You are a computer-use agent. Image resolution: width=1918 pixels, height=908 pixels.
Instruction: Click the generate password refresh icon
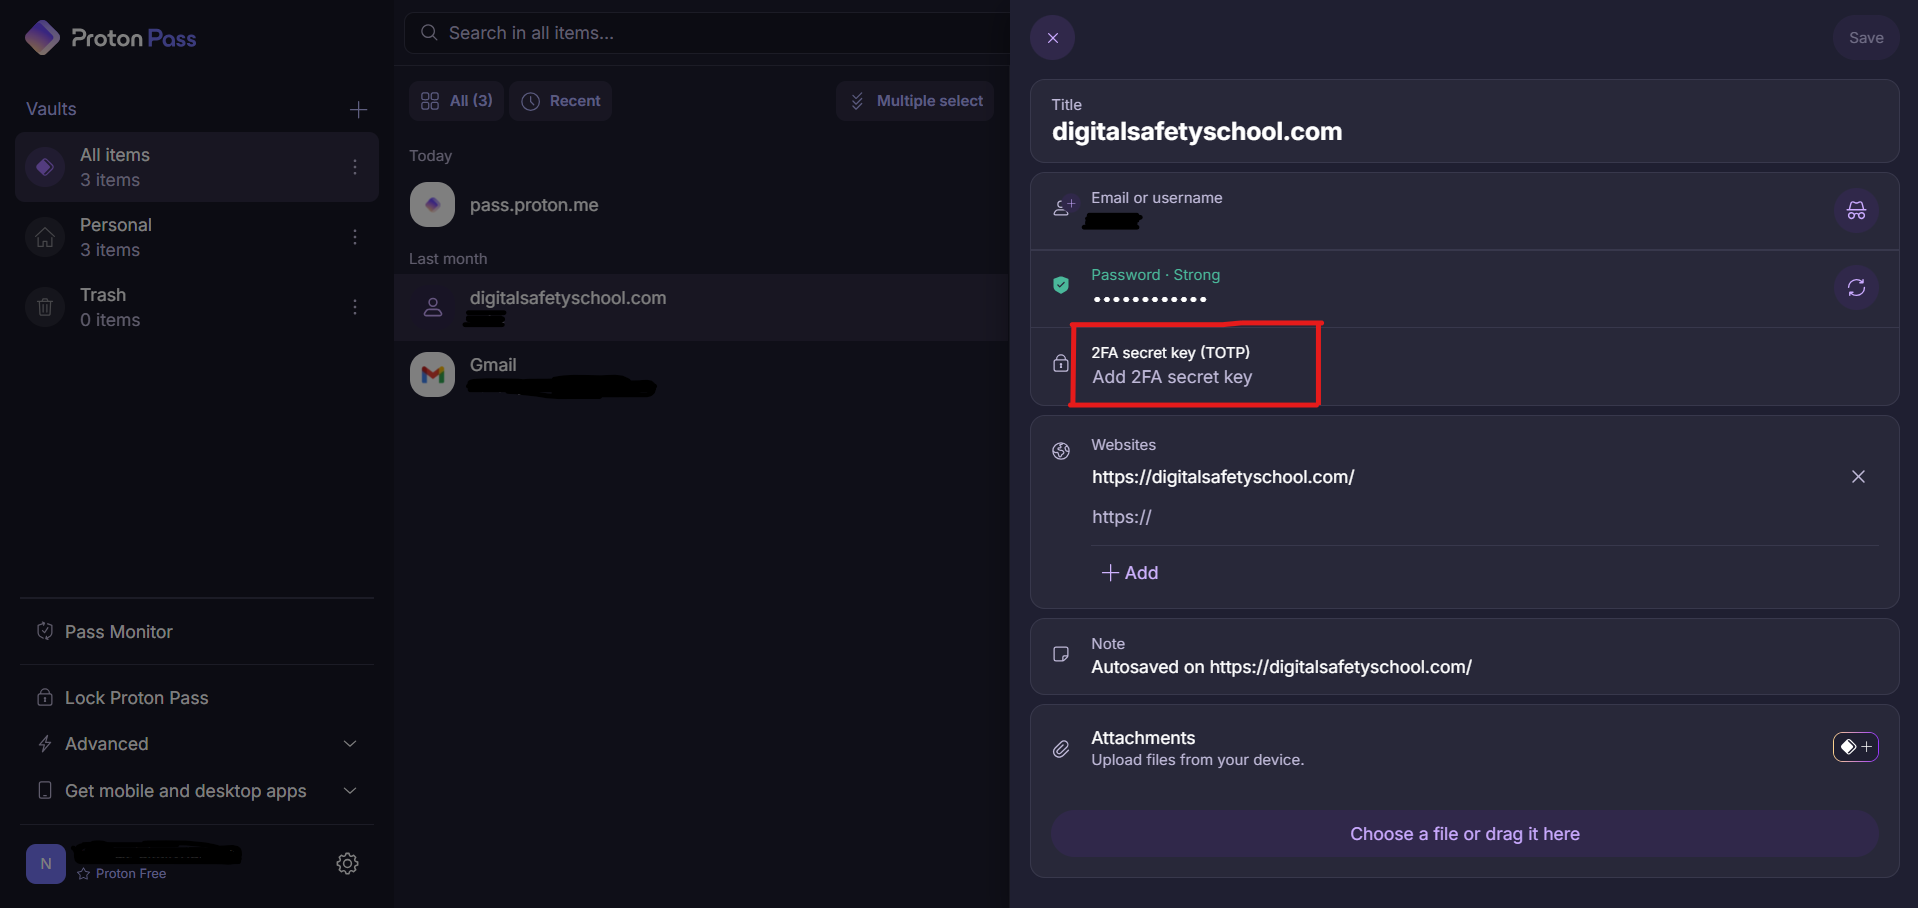tap(1856, 288)
